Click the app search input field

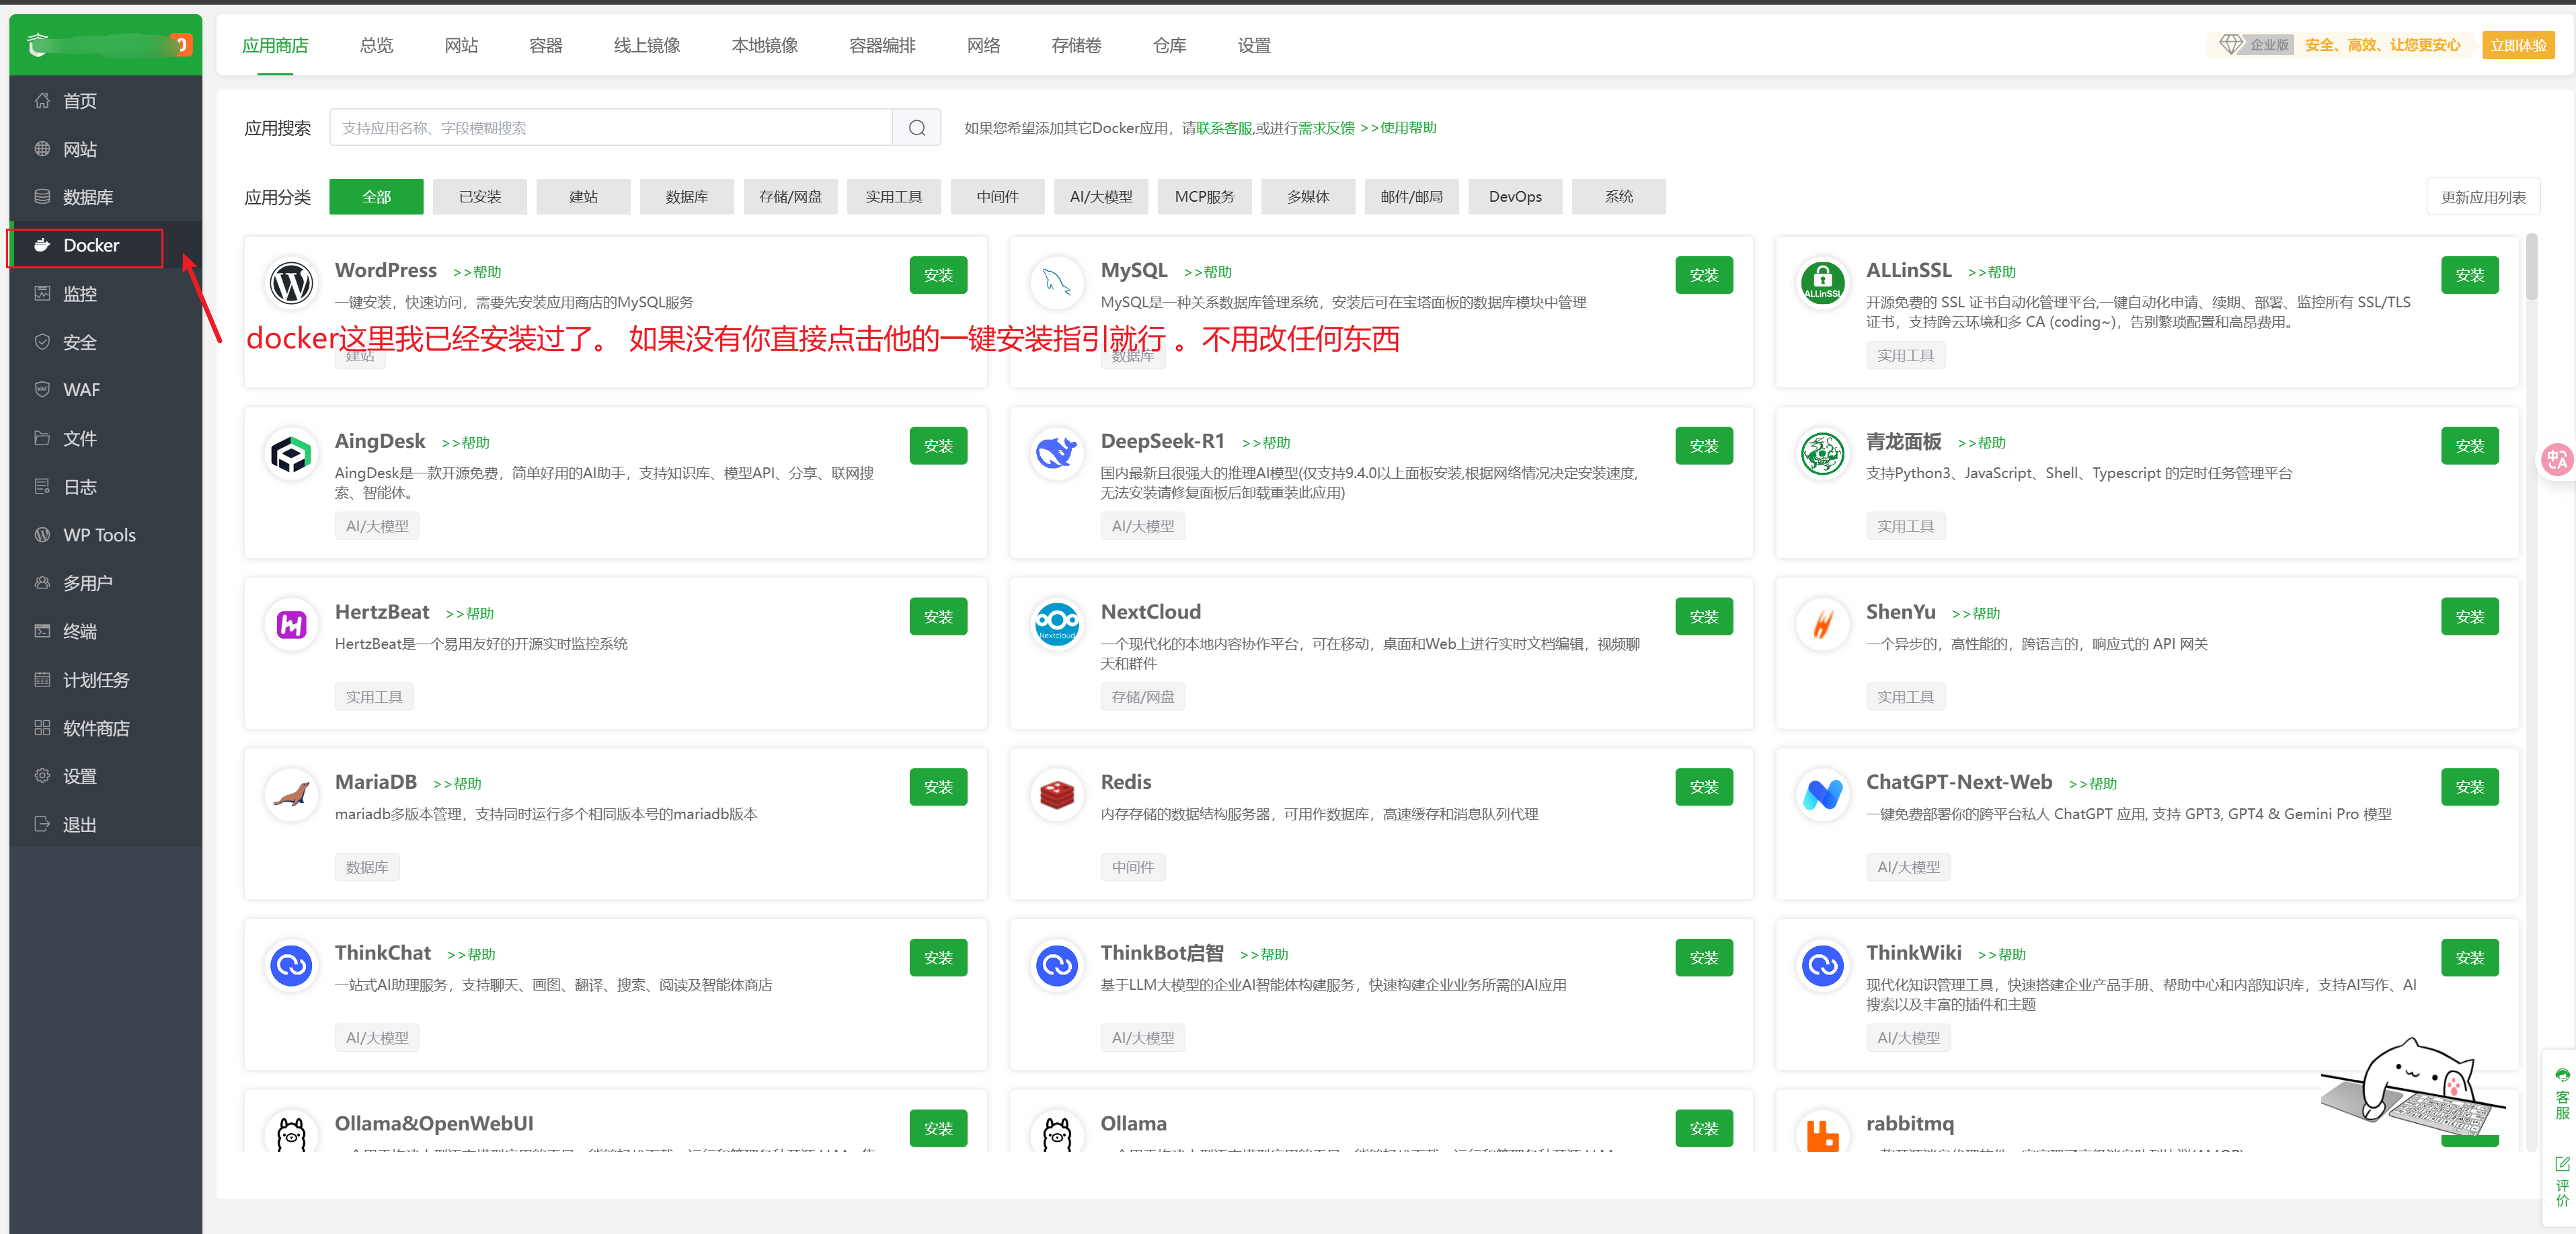610,128
